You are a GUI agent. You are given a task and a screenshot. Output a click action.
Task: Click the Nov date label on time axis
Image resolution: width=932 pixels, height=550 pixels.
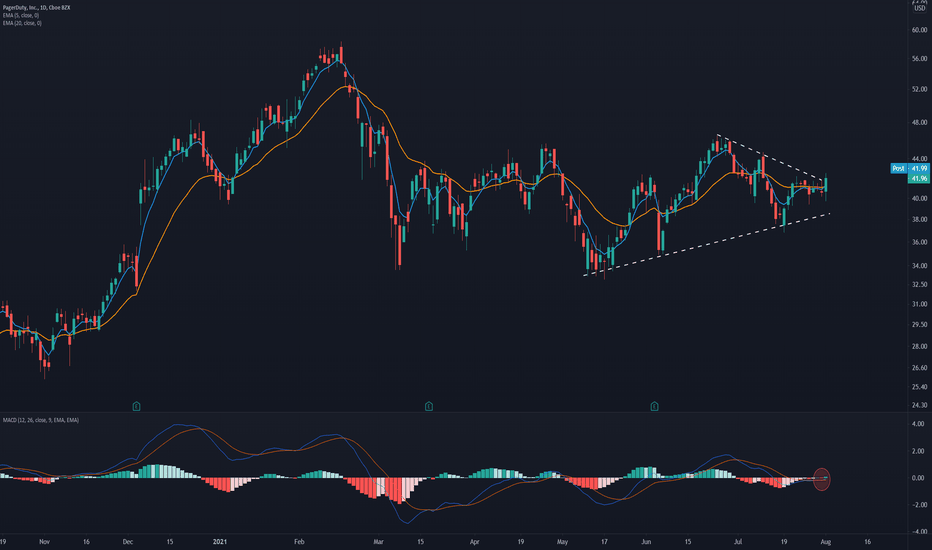pos(45,542)
